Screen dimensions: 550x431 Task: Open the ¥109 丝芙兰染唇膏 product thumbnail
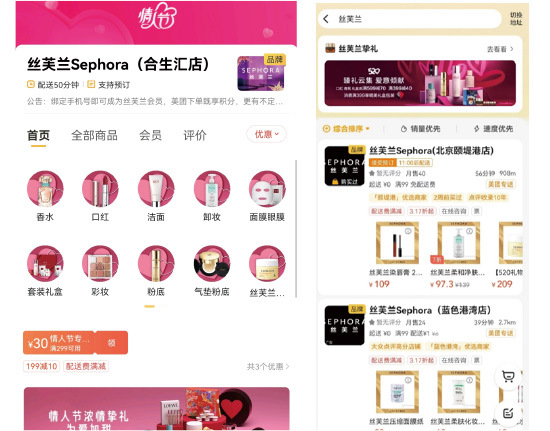pos(397,243)
